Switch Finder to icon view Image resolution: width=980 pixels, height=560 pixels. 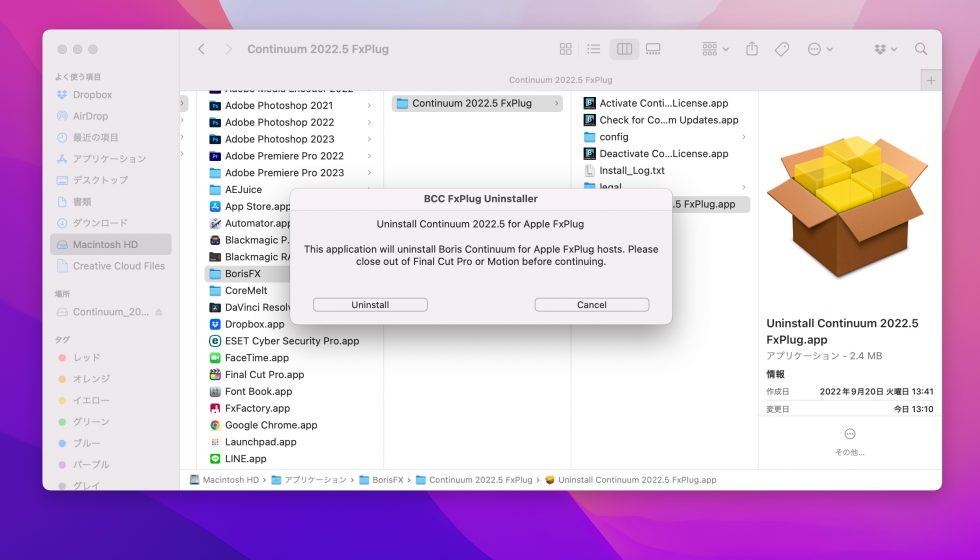point(566,49)
